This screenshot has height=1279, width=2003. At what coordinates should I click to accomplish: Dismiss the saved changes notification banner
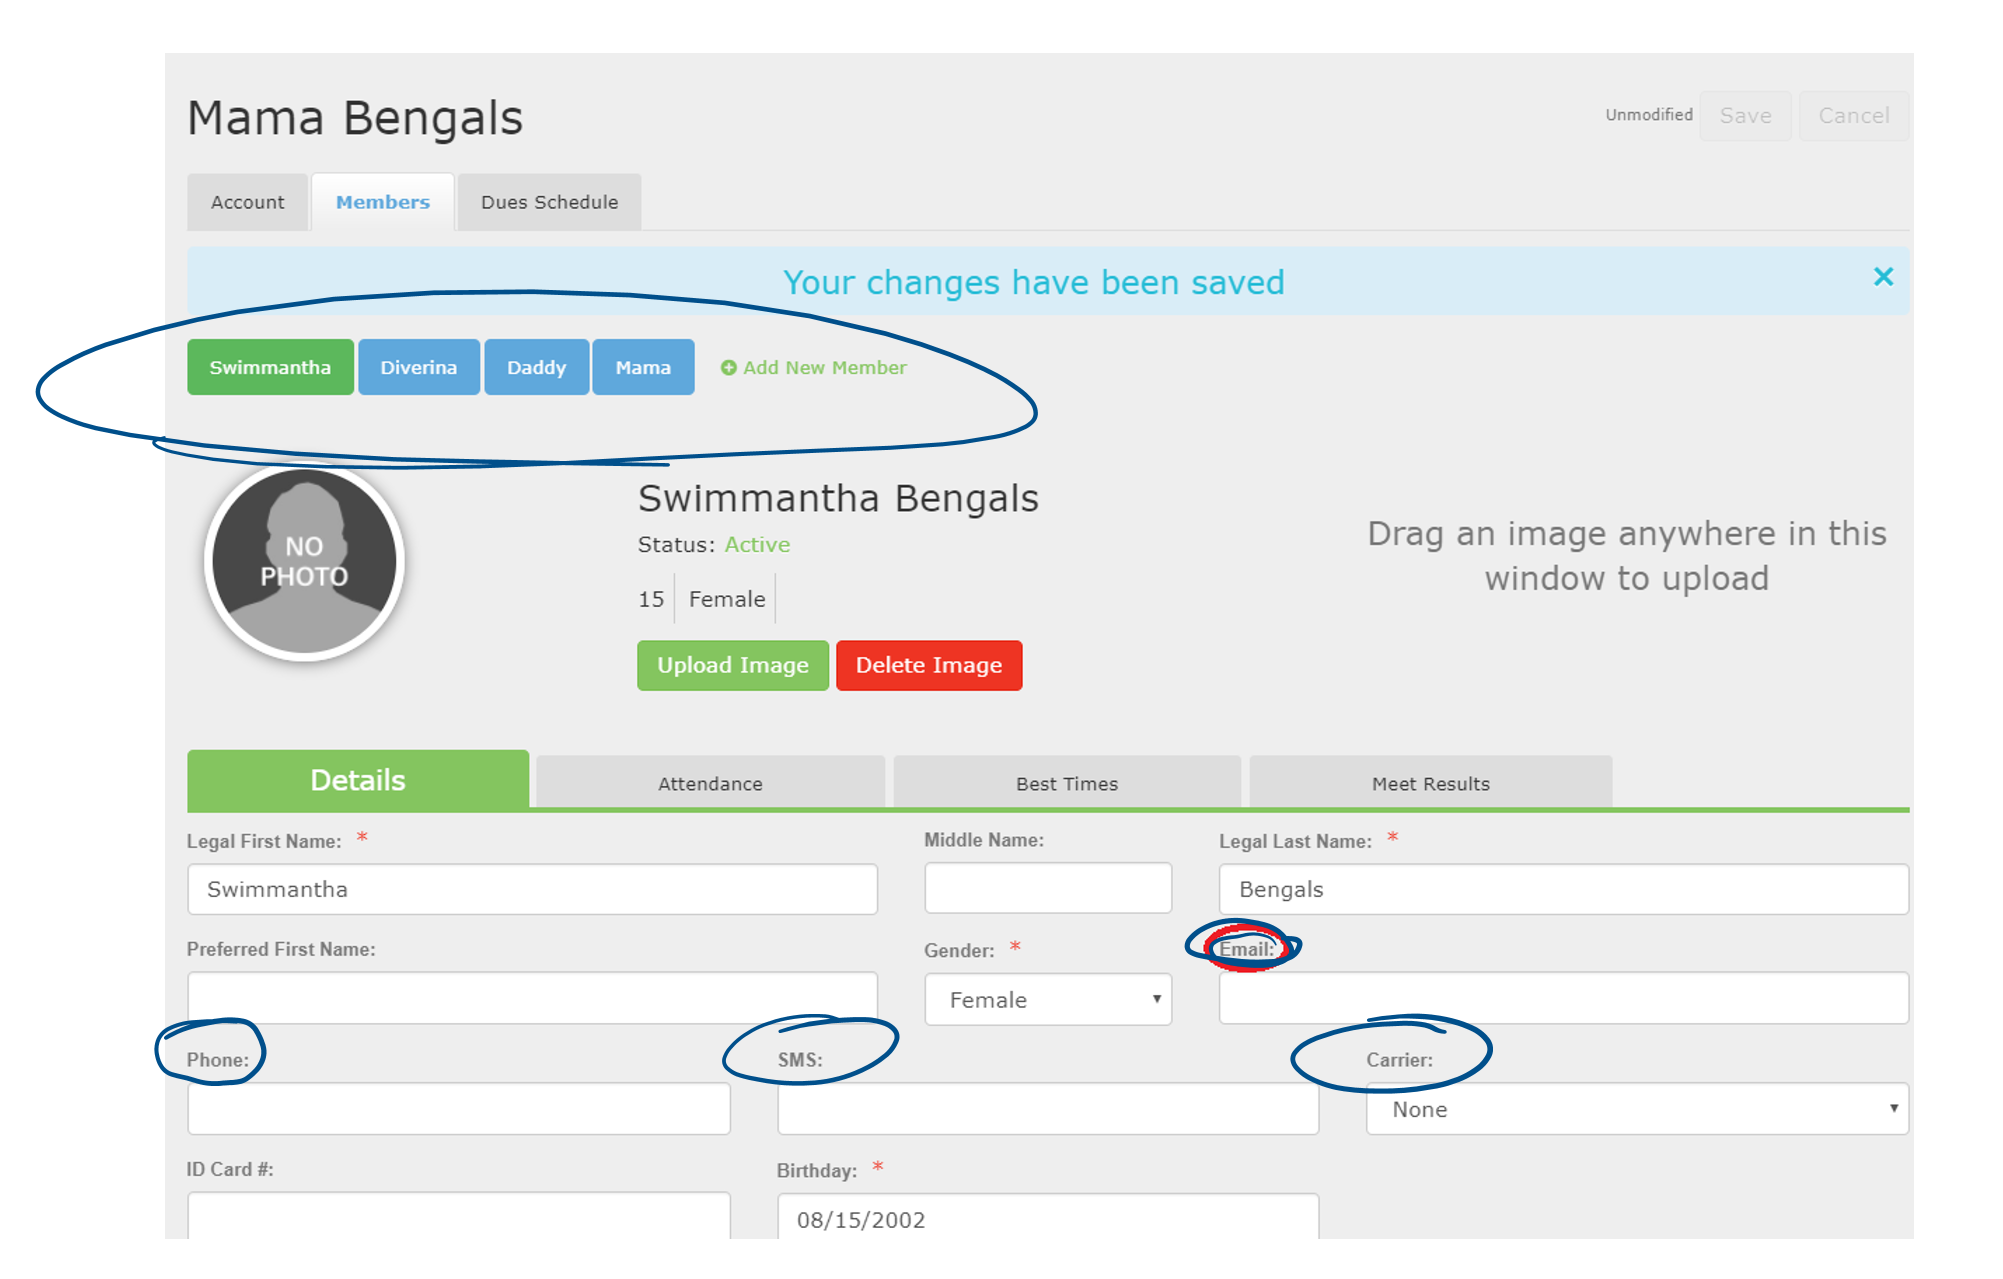point(1882,277)
